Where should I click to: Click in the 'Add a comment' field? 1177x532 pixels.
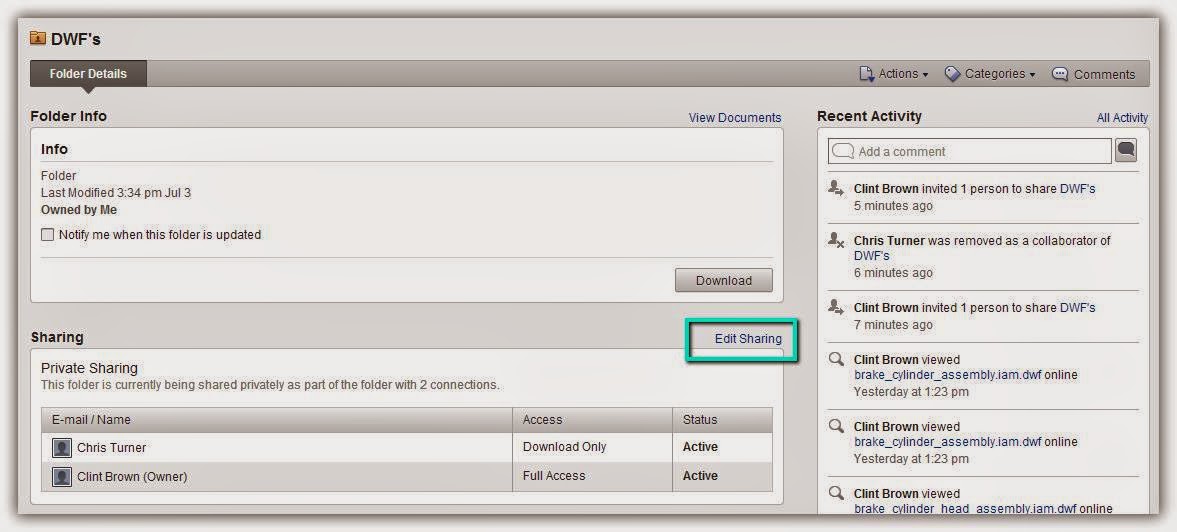(970, 151)
